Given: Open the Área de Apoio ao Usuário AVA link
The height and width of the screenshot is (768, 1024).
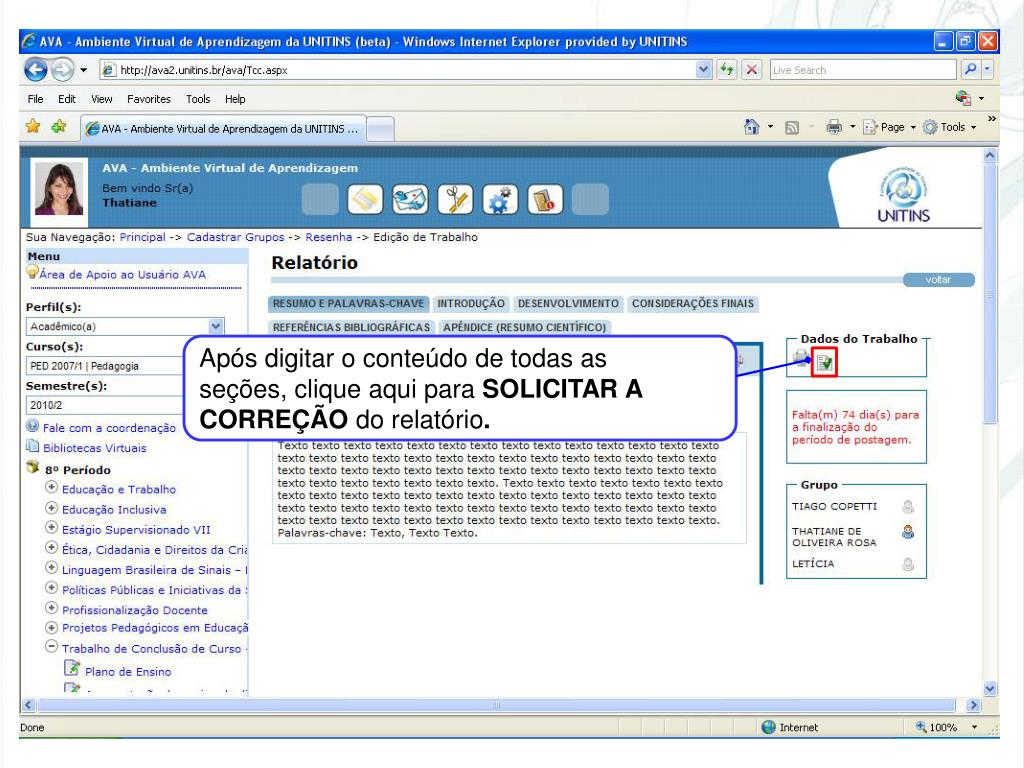Looking at the screenshot, I should 122,275.
